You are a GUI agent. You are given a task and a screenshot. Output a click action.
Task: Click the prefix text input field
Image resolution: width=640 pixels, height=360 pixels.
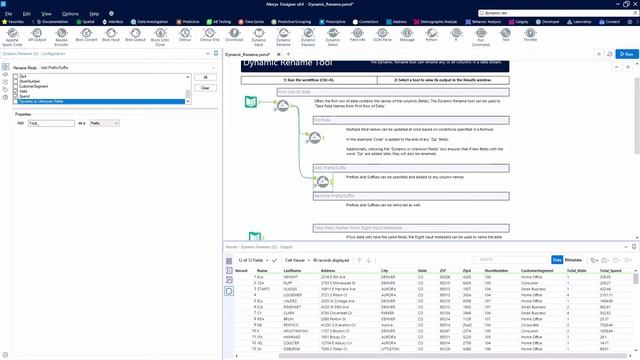pyautogui.click(x=51, y=123)
